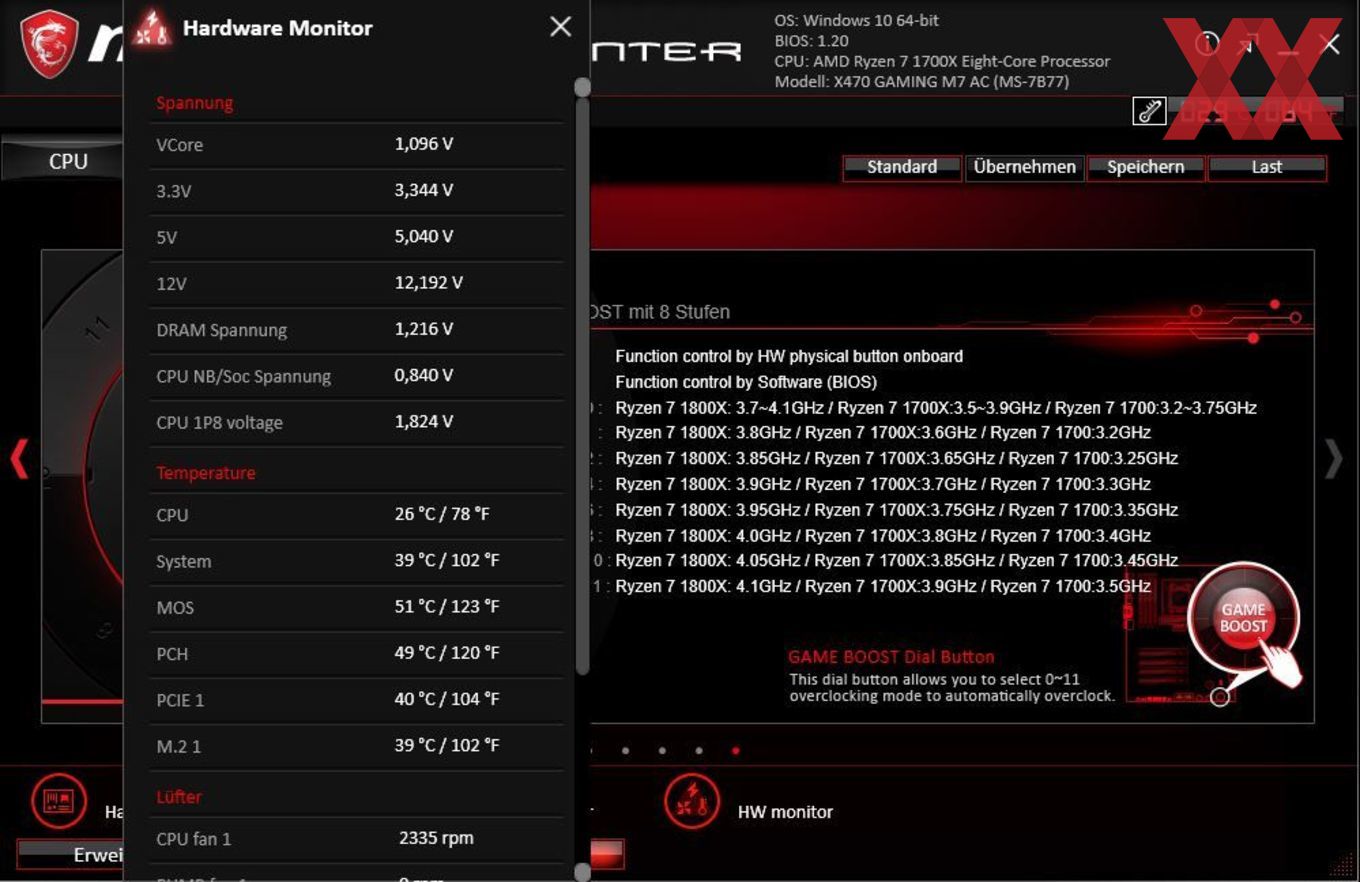Click the Erwei... button at bottom left
1360x882 pixels.
click(70, 854)
